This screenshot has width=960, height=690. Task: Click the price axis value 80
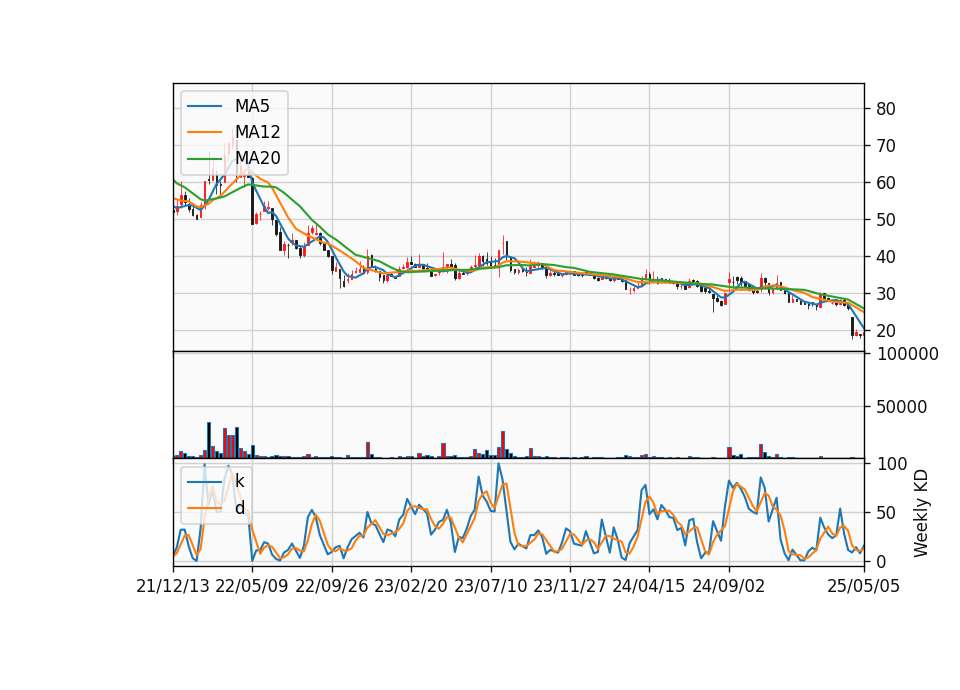[886, 109]
